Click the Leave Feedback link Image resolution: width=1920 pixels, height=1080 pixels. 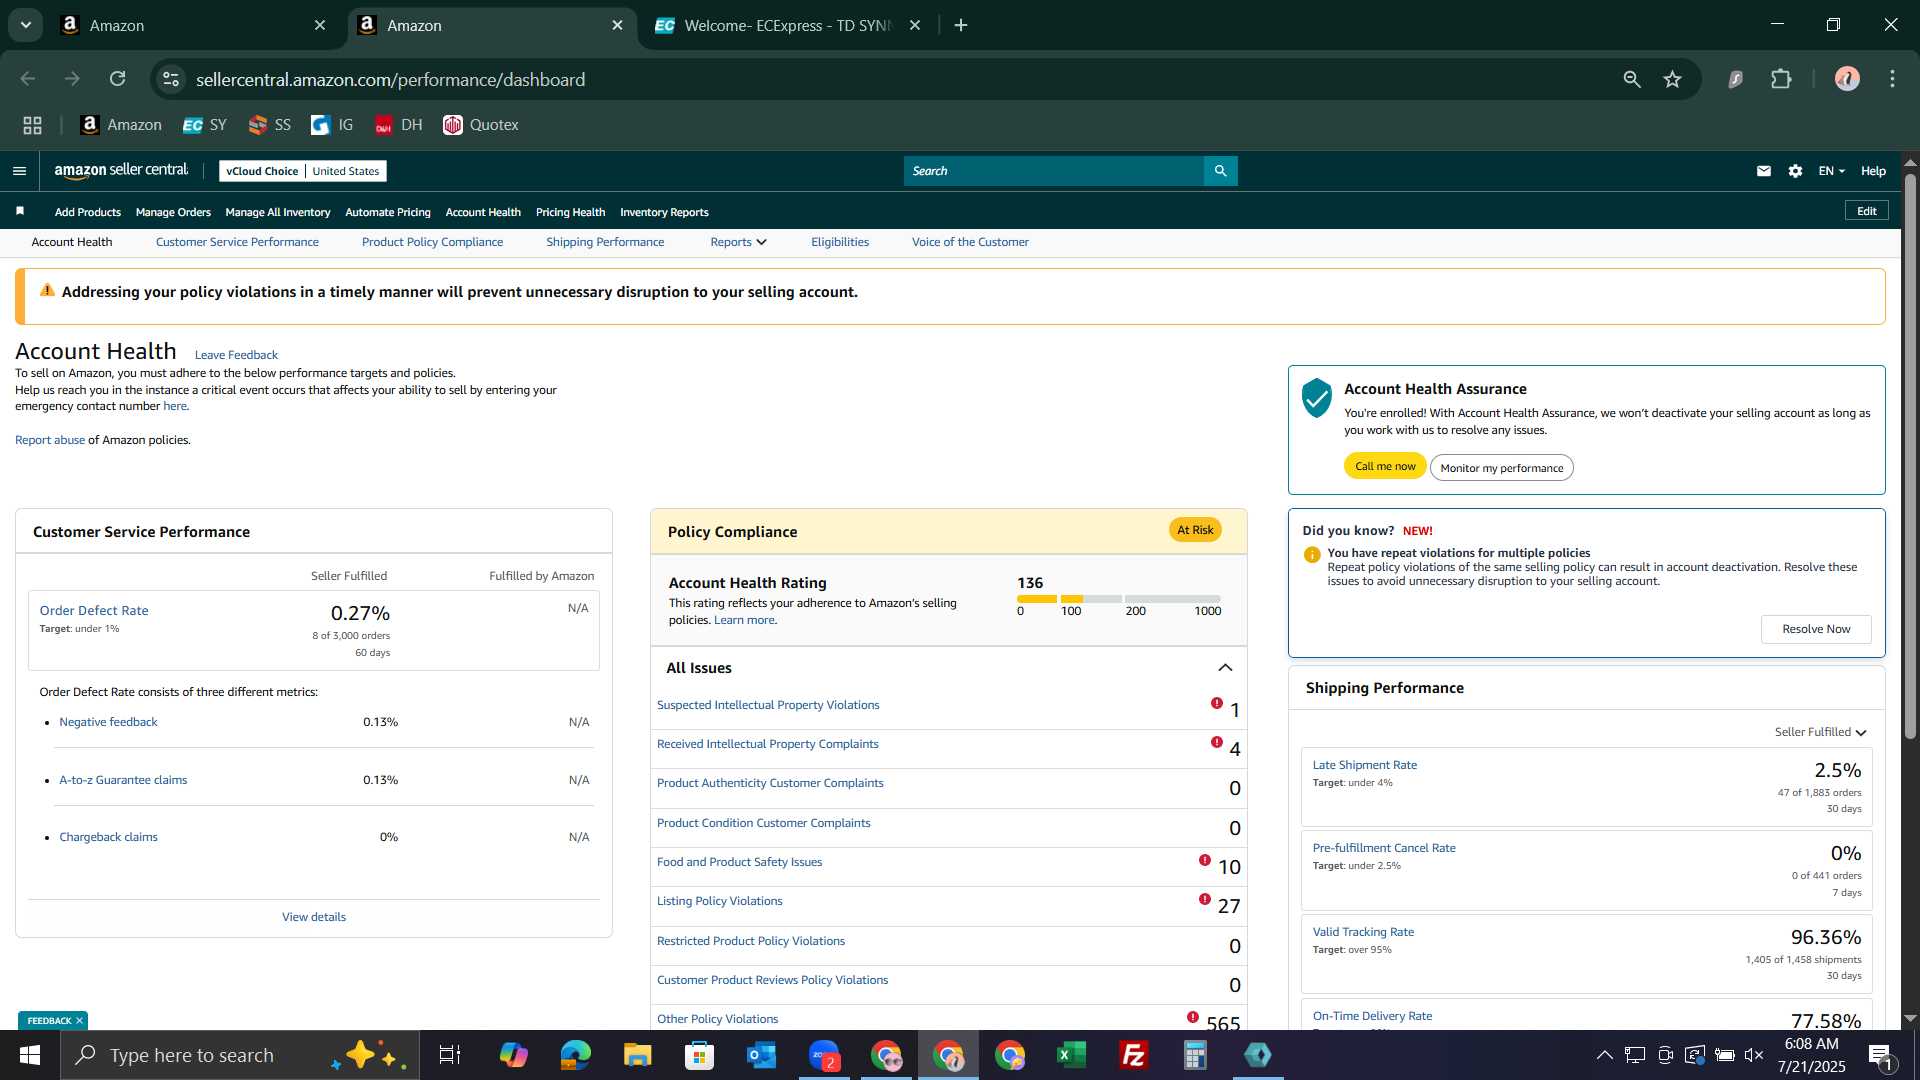236,355
